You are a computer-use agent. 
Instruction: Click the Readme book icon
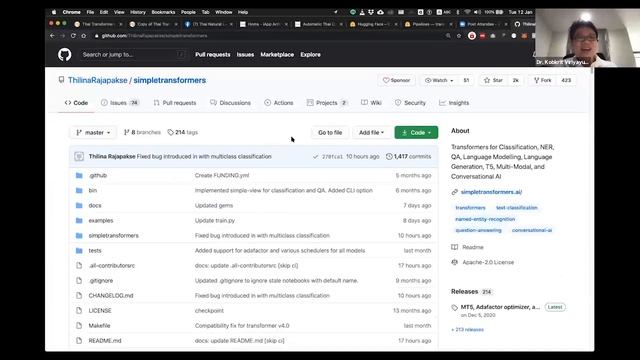454,247
